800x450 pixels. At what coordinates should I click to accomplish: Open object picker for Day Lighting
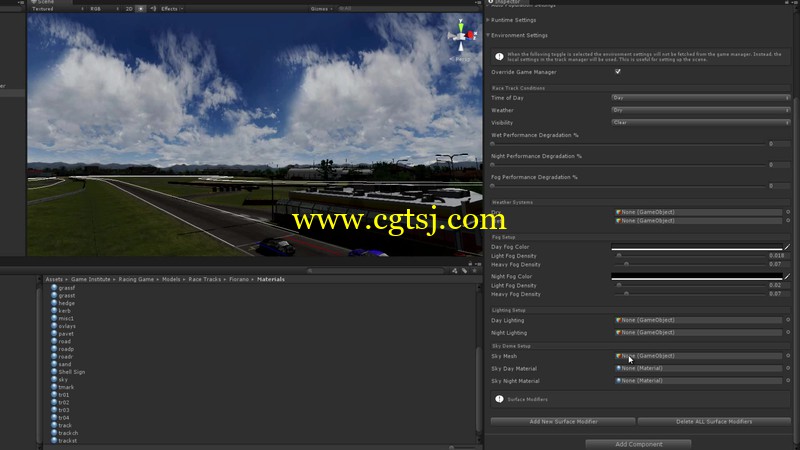pos(788,320)
